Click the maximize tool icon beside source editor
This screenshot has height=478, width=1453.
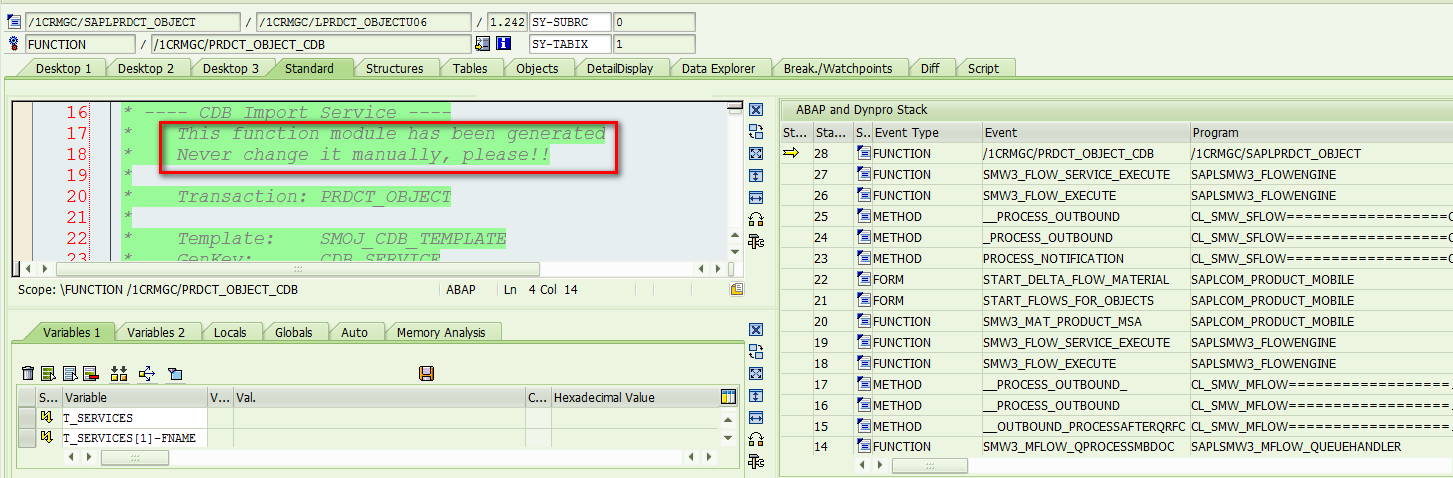click(756, 153)
